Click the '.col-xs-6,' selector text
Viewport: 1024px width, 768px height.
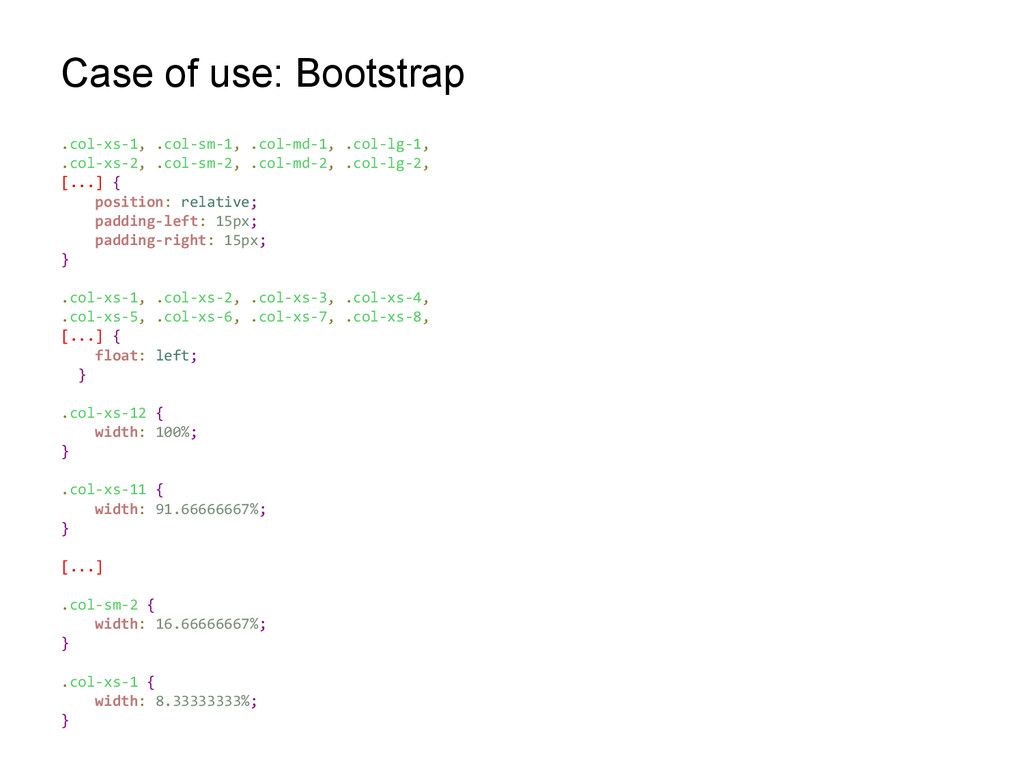coord(199,317)
